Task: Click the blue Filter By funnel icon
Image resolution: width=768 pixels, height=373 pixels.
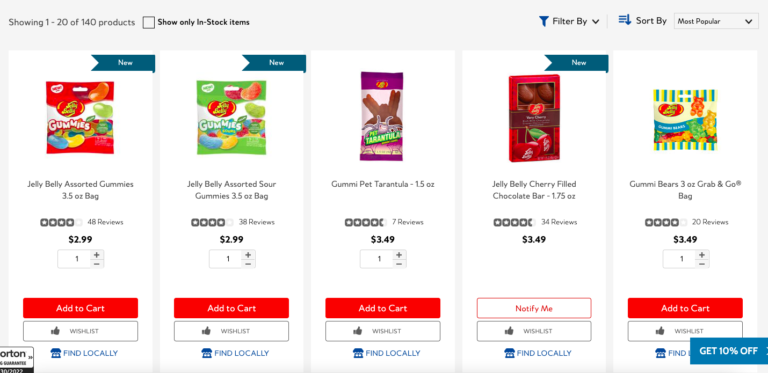Action: tap(544, 21)
